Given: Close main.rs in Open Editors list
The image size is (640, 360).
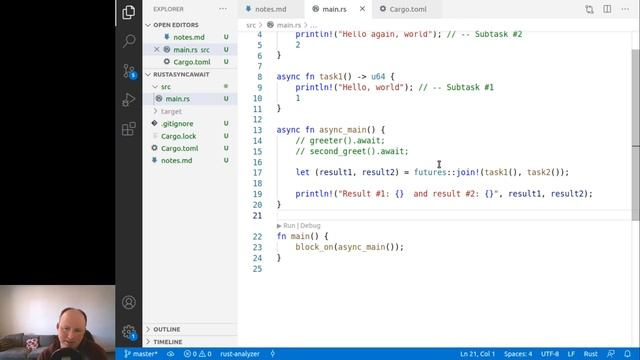Looking at the screenshot, I should pos(157,49).
